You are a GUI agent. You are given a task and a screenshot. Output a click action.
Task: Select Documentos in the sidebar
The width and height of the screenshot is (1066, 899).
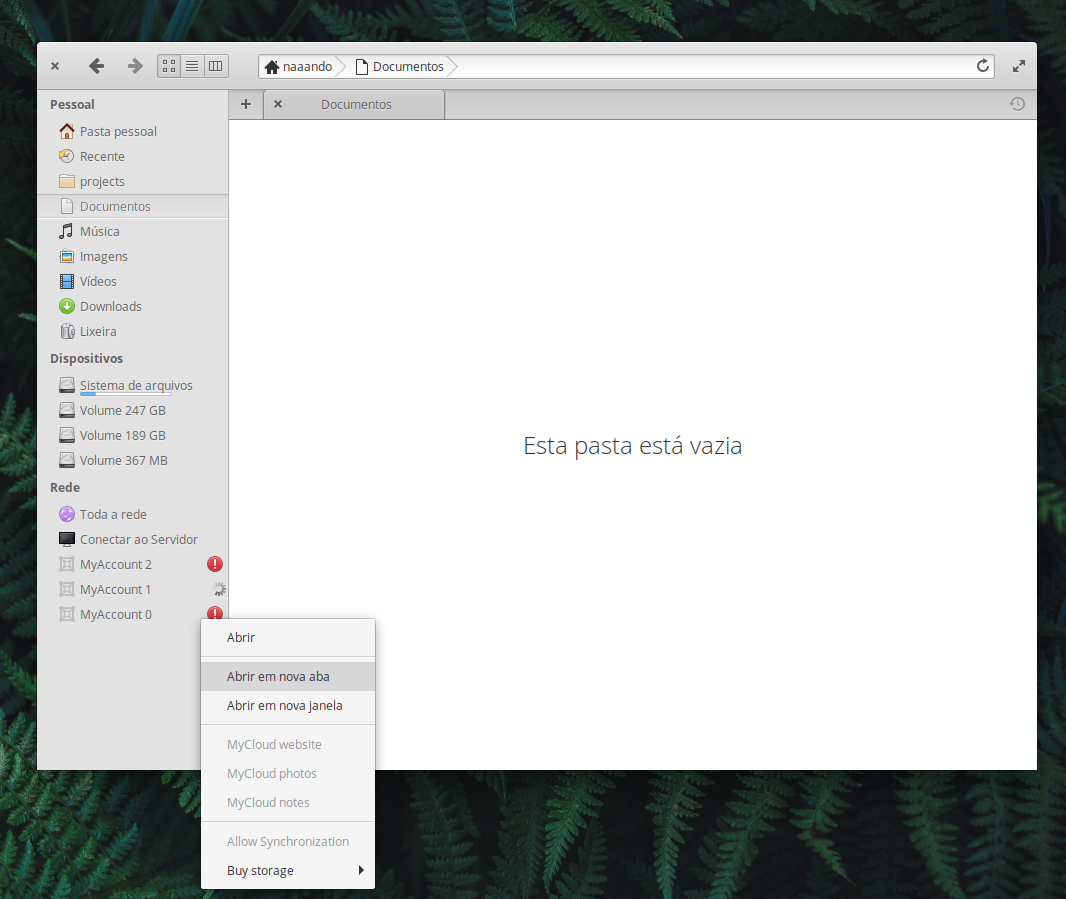(x=133, y=207)
